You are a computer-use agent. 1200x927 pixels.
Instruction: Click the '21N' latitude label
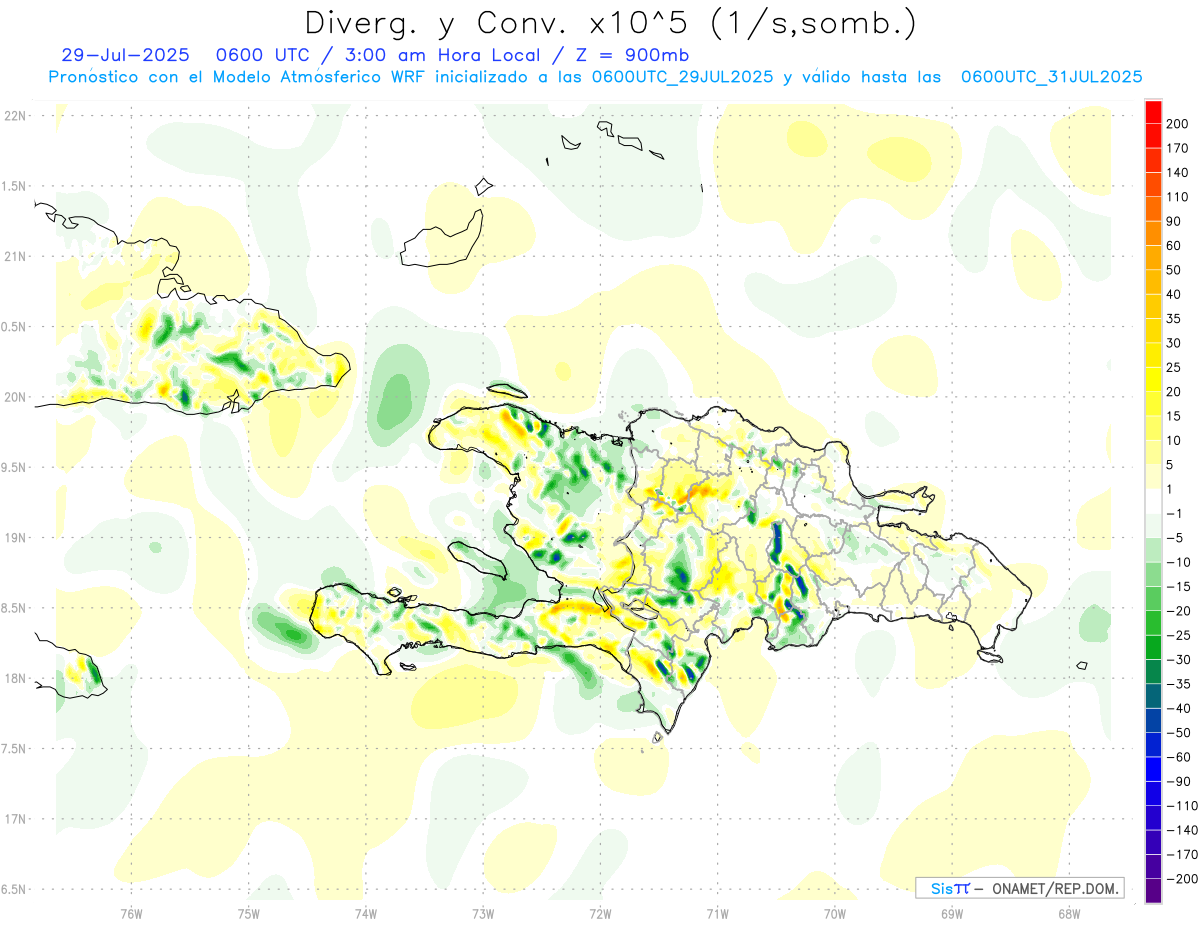coord(14,257)
